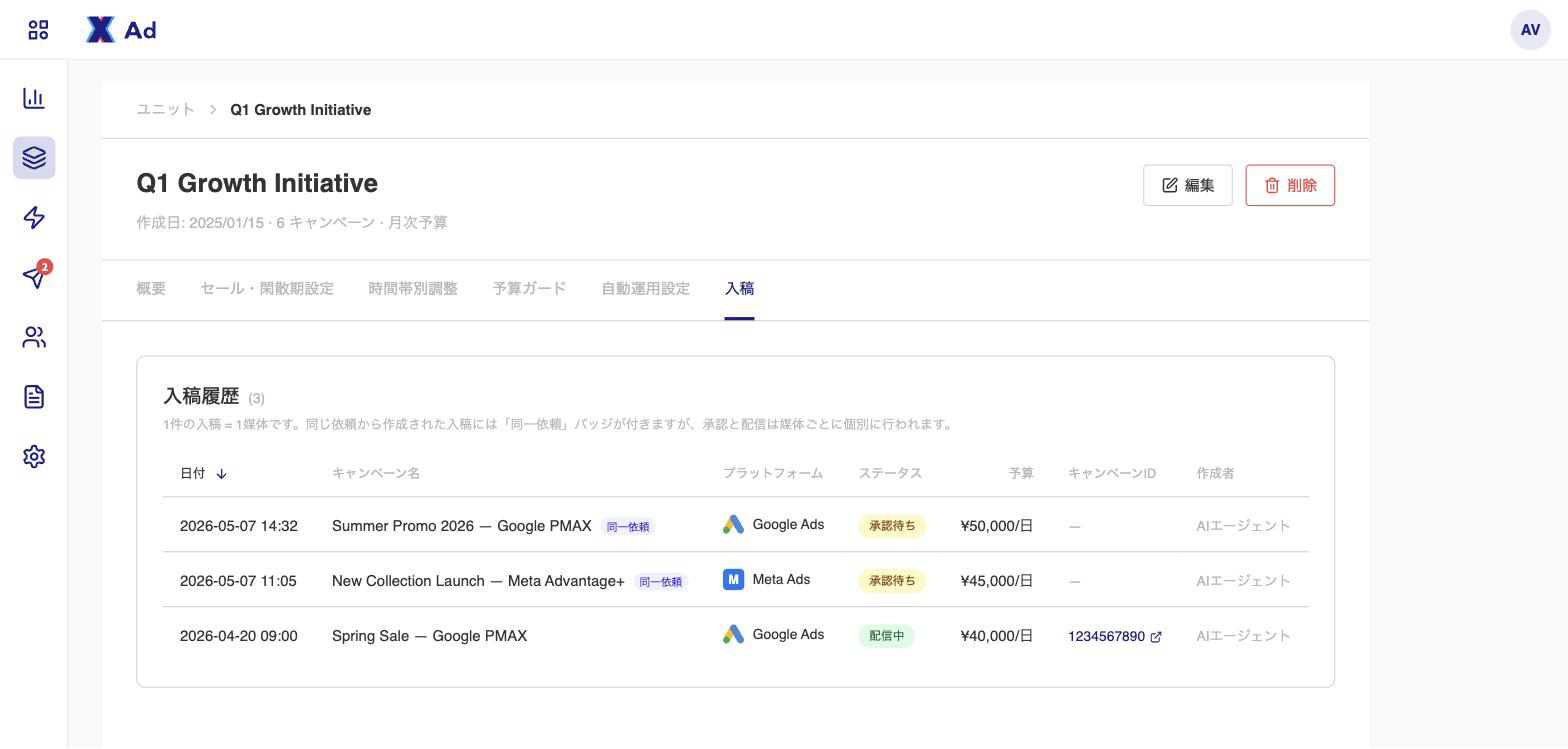
Task: Go to ユニット breadcrumb link
Action: pos(166,110)
